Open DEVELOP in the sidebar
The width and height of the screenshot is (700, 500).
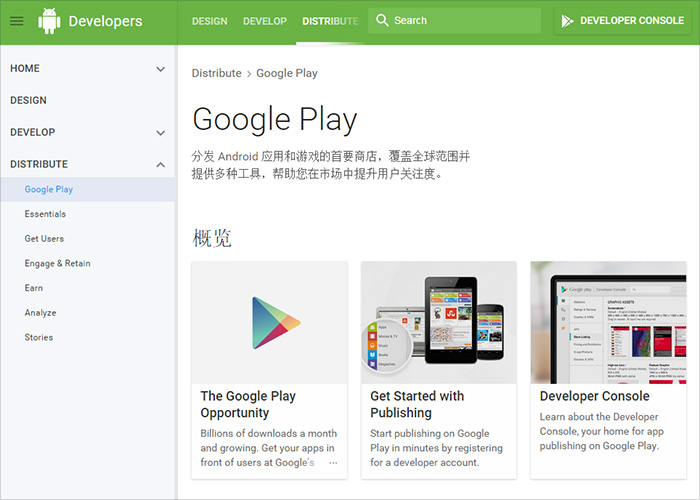[33, 132]
